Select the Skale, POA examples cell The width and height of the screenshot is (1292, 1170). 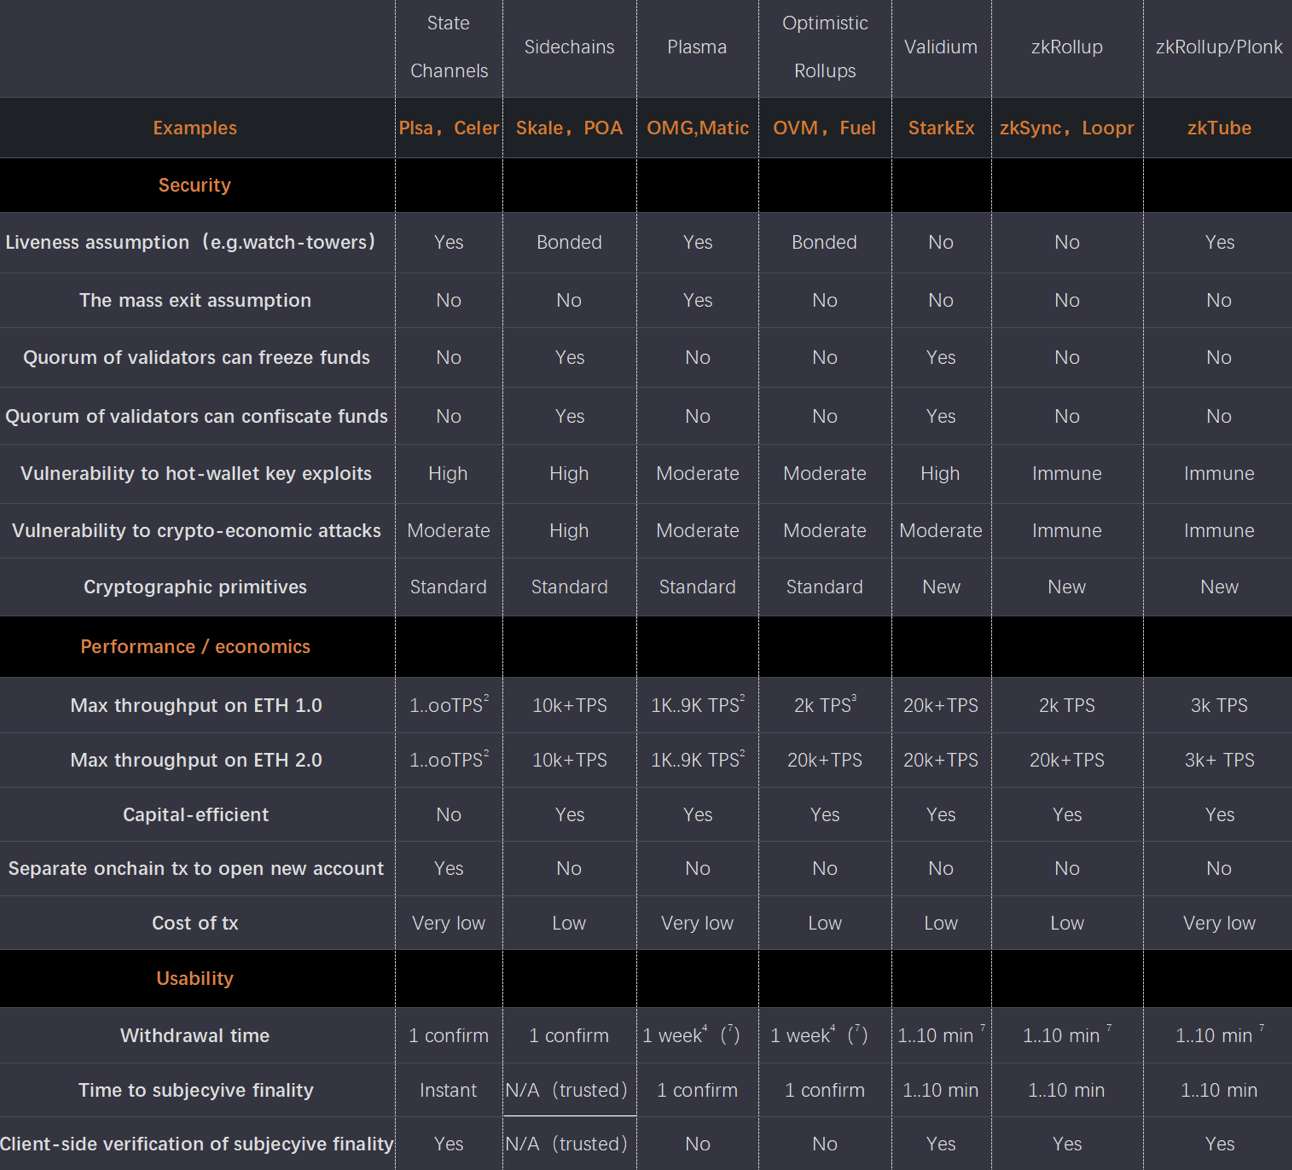569,128
